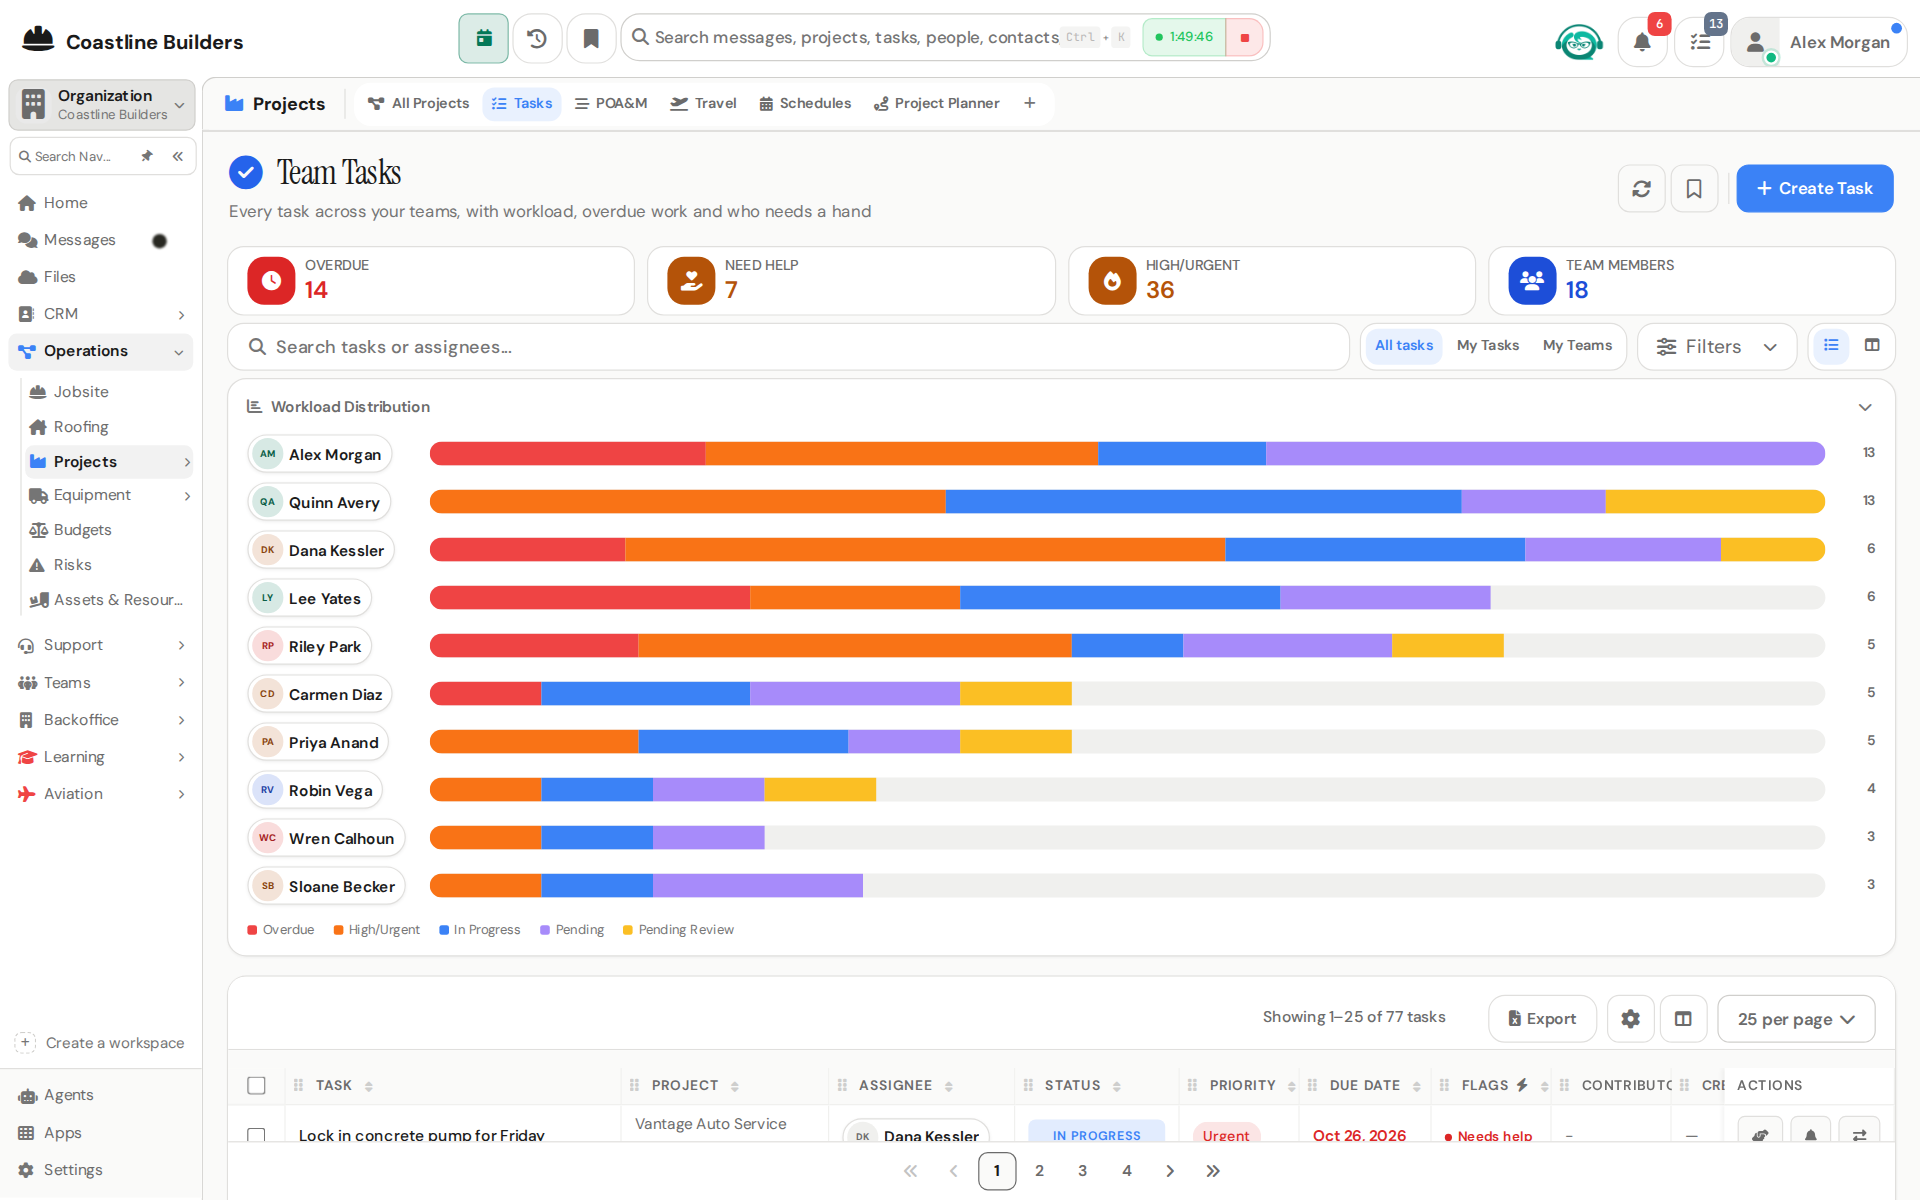Switch to column board view layout
The width and height of the screenshot is (1920, 1200).
tap(1872, 346)
